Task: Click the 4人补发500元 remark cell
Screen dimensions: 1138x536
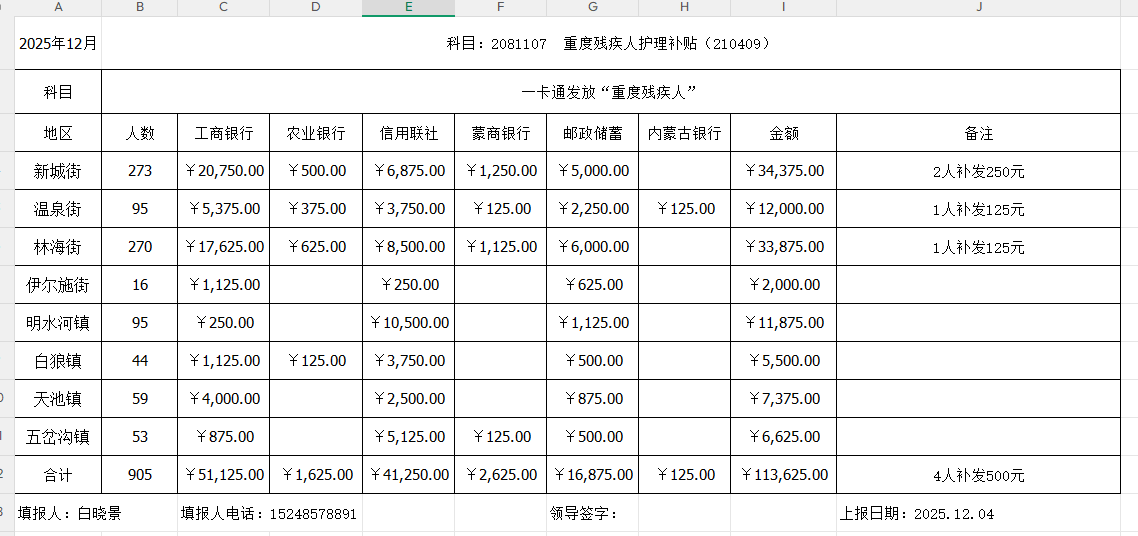Action: pos(978,475)
